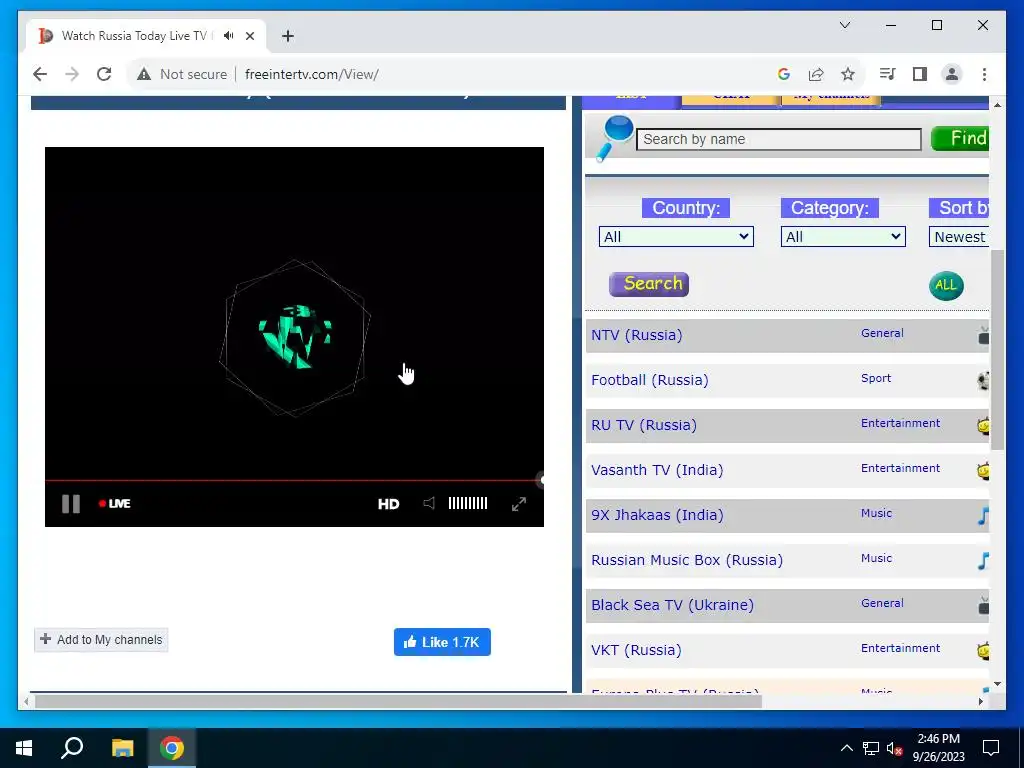
Task: Open the Country dropdown
Action: [x=676, y=236]
